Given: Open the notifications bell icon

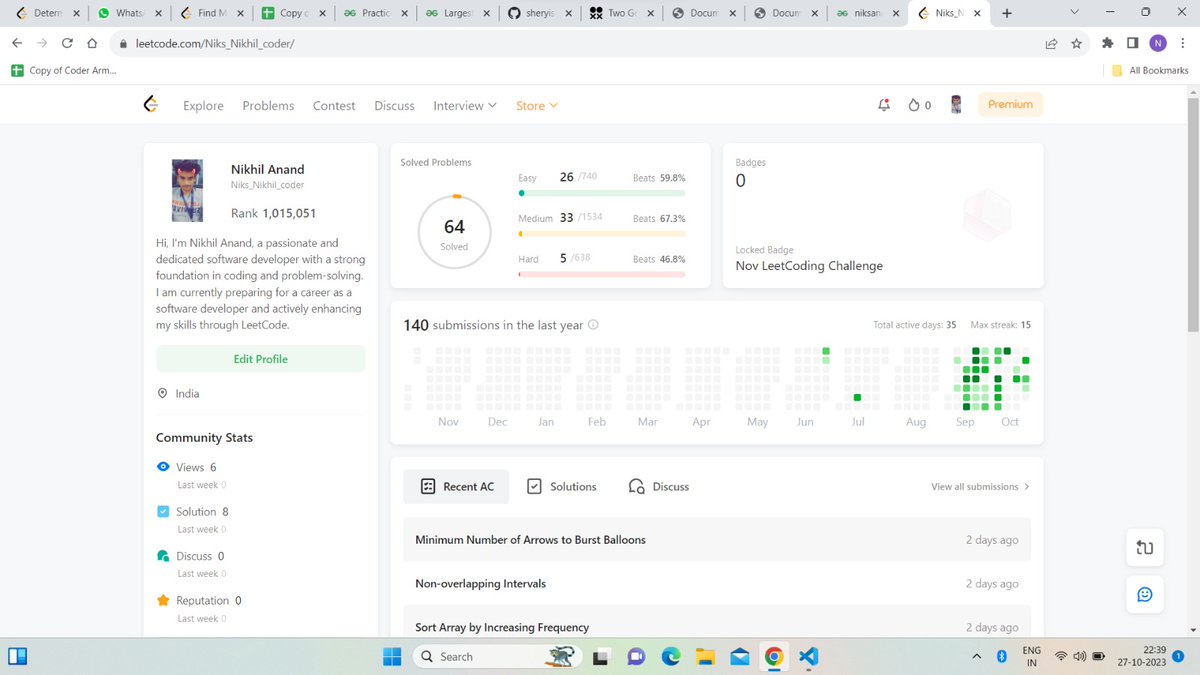Looking at the screenshot, I should (883, 105).
